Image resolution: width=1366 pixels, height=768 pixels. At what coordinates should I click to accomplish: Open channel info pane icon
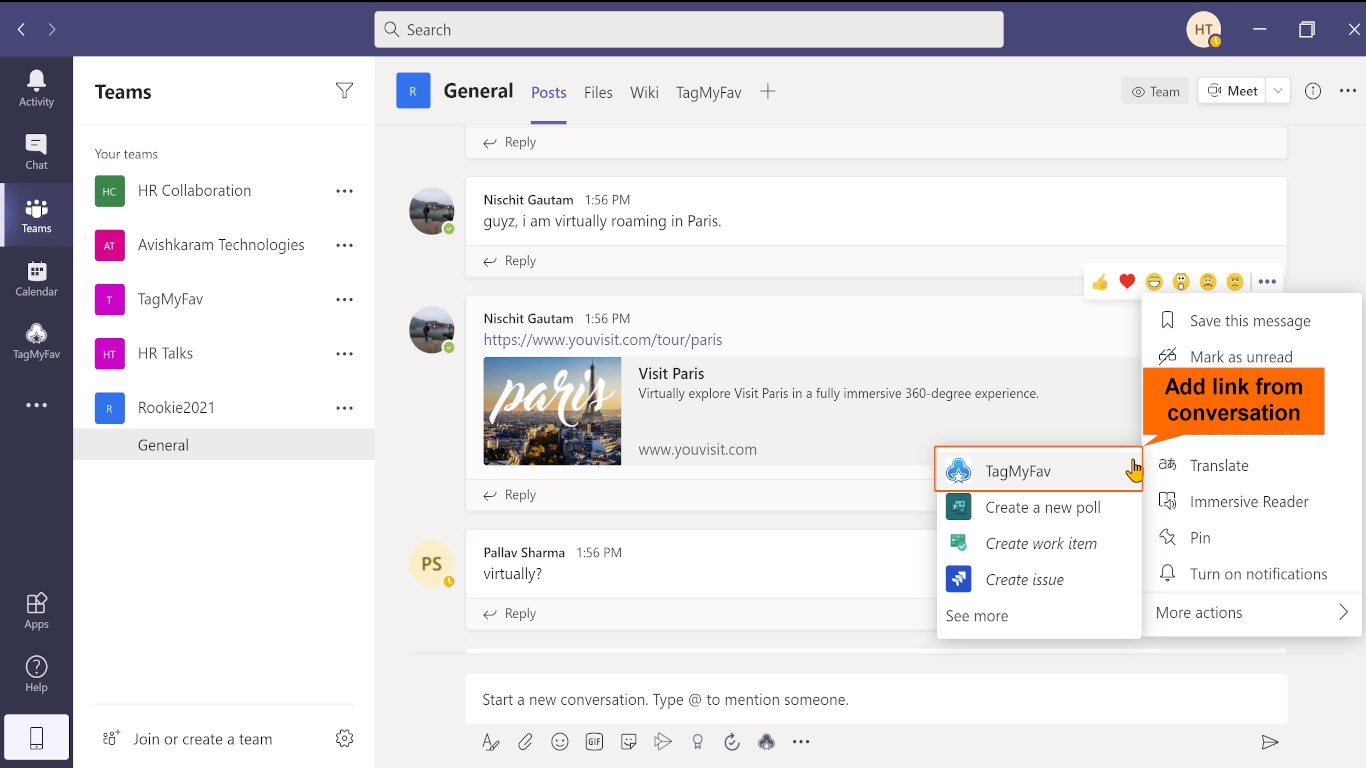click(x=1313, y=91)
